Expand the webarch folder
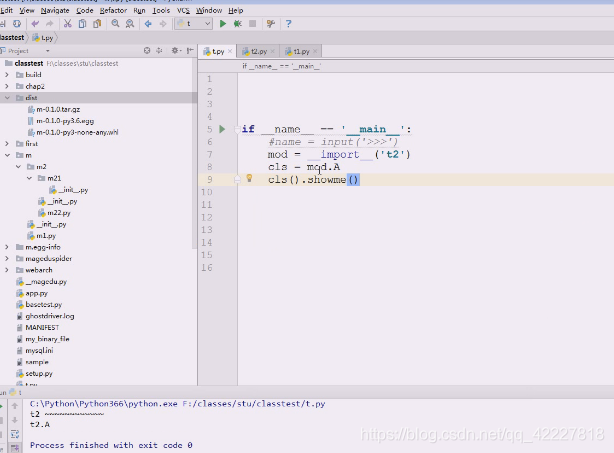 [x=7, y=270]
